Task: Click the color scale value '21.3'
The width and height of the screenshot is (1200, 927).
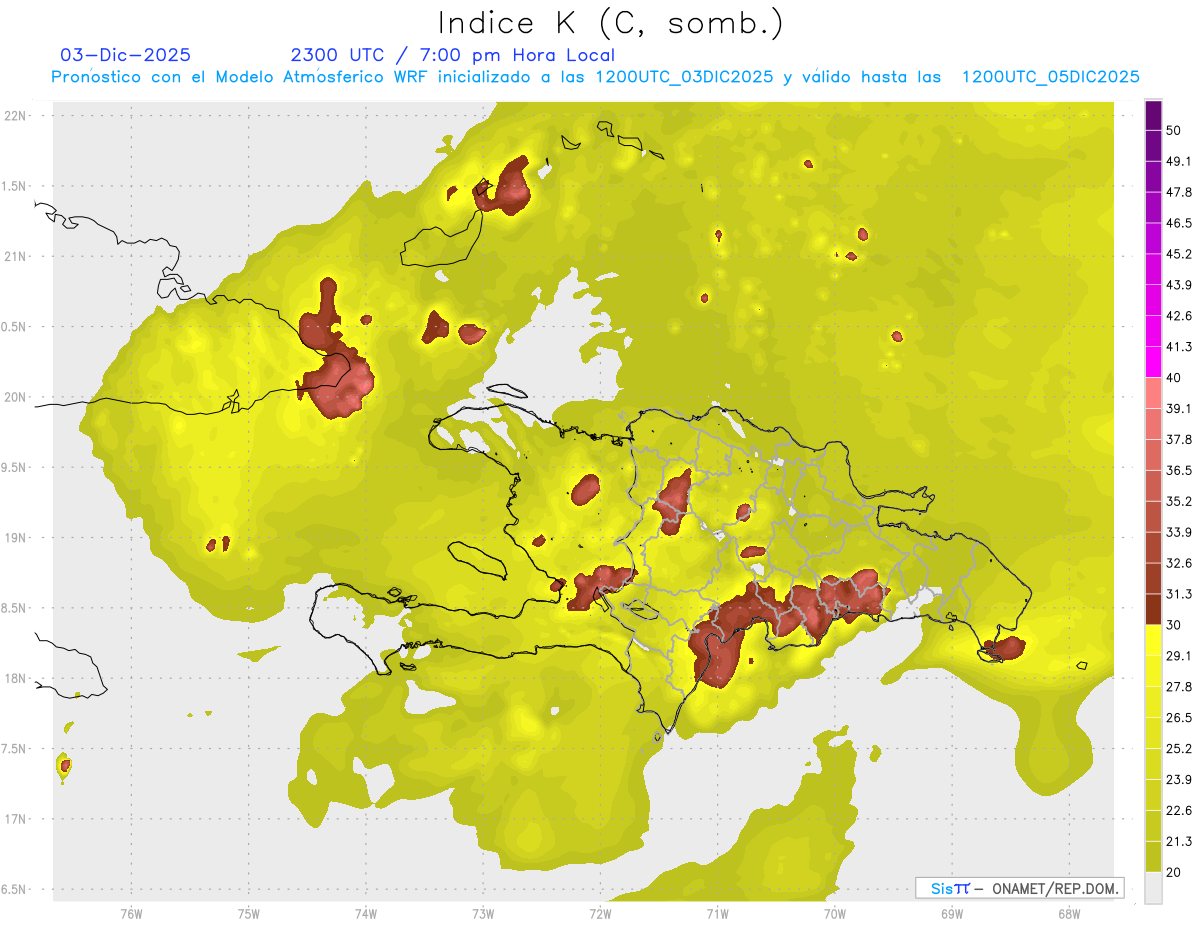Action: (x=1179, y=842)
